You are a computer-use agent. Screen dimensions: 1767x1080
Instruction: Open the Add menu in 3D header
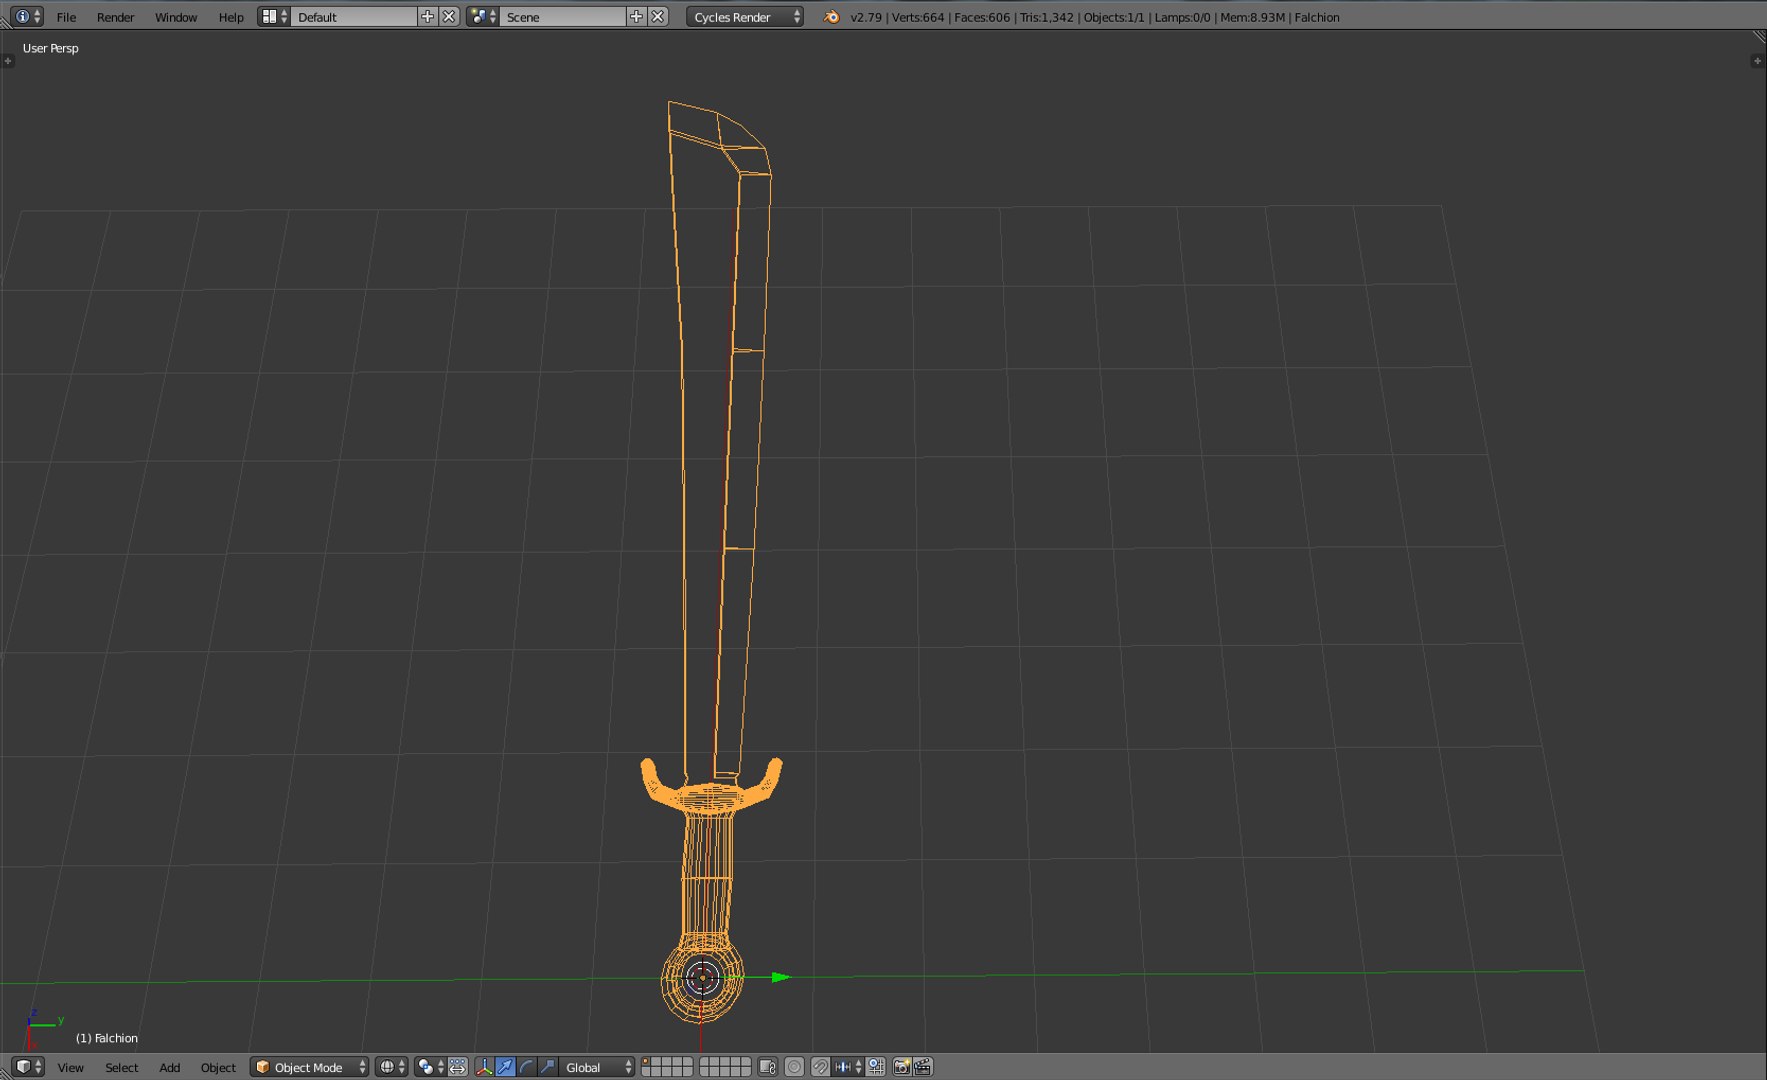click(170, 1068)
